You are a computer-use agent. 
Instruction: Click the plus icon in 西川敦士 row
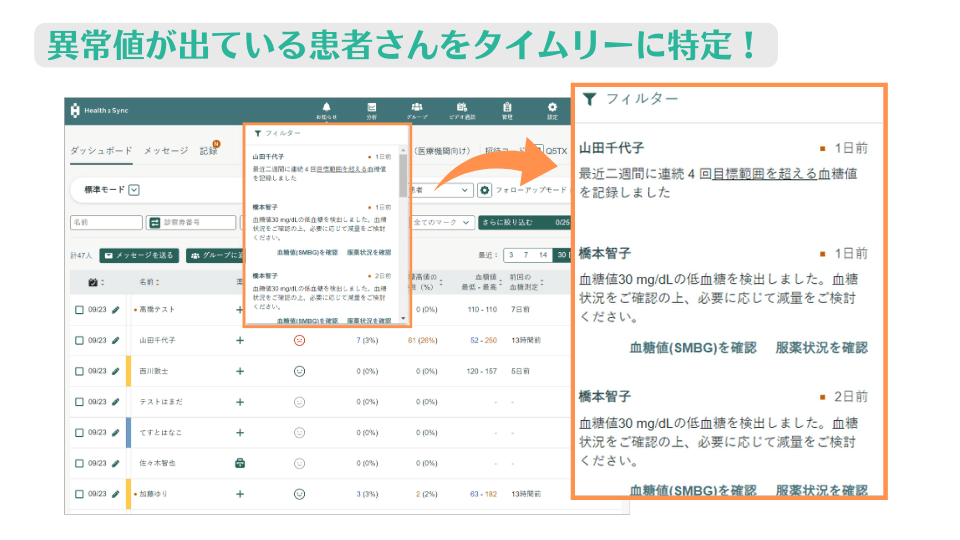click(240, 371)
